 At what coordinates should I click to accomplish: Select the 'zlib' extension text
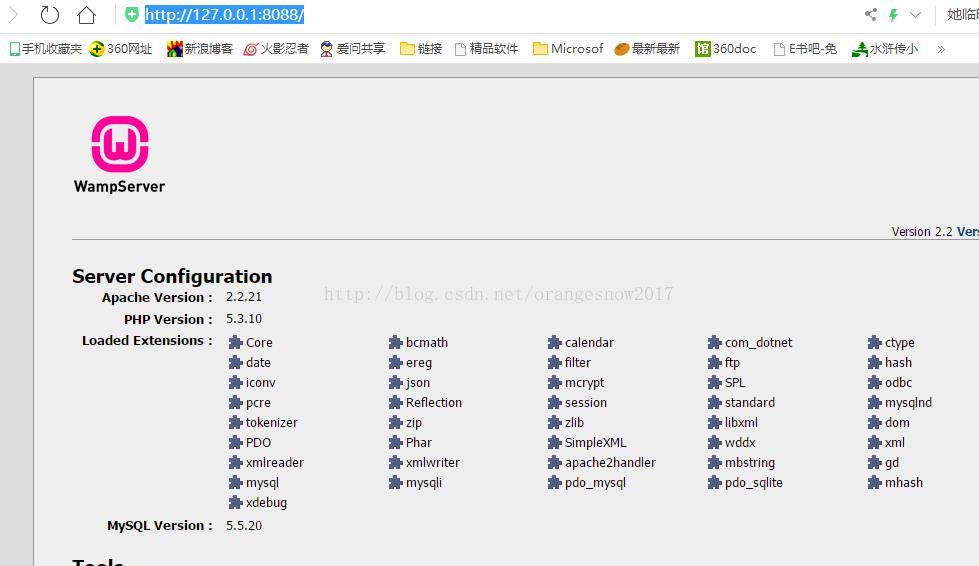click(x=574, y=422)
